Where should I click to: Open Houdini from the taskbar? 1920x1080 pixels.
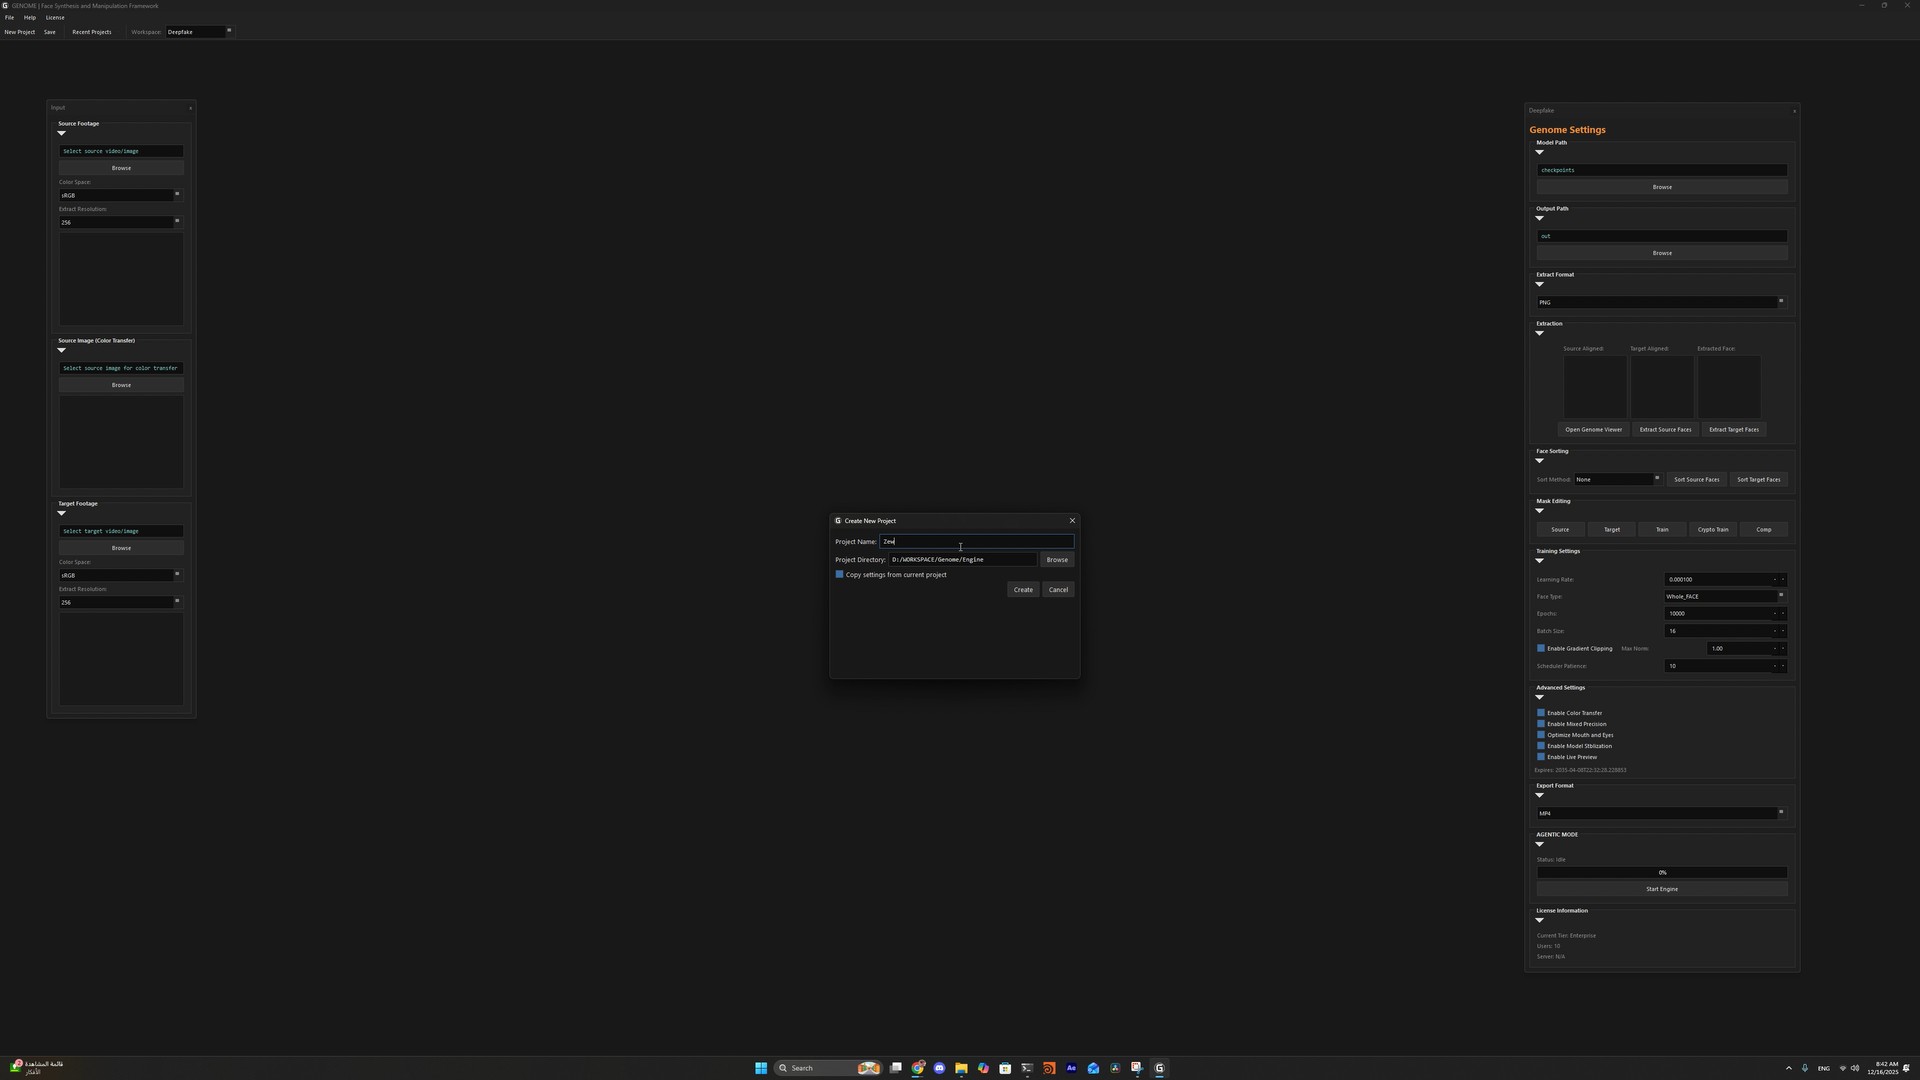click(x=1049, y=1068)
